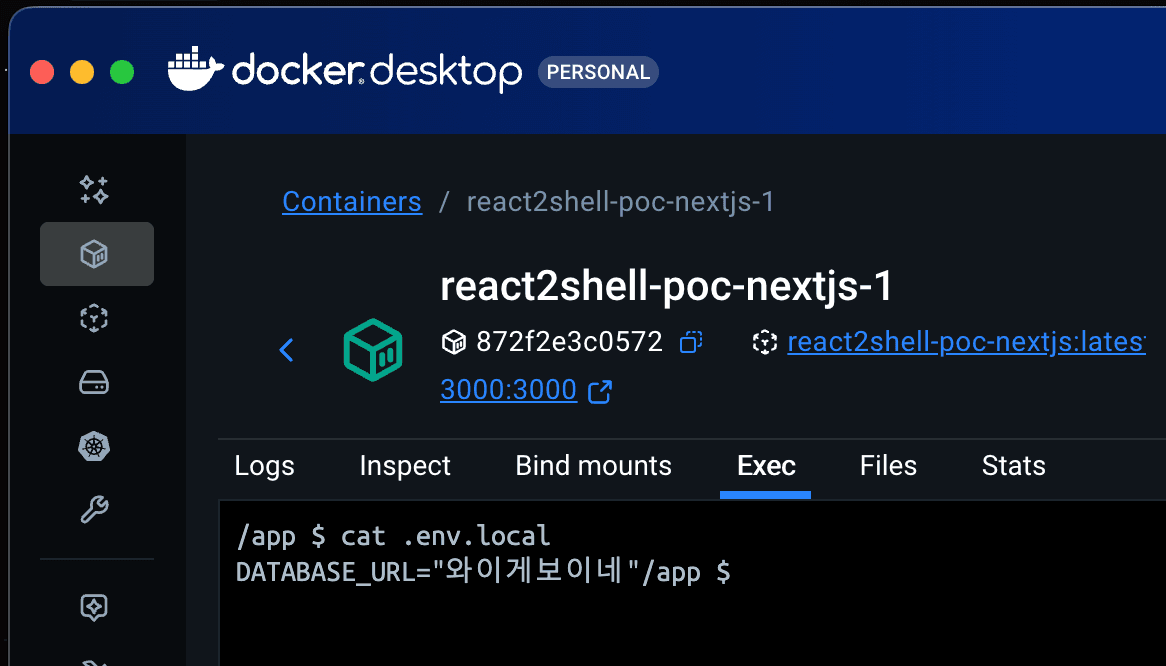Open Docker Scout from the sidebar

tap(94, 607)
